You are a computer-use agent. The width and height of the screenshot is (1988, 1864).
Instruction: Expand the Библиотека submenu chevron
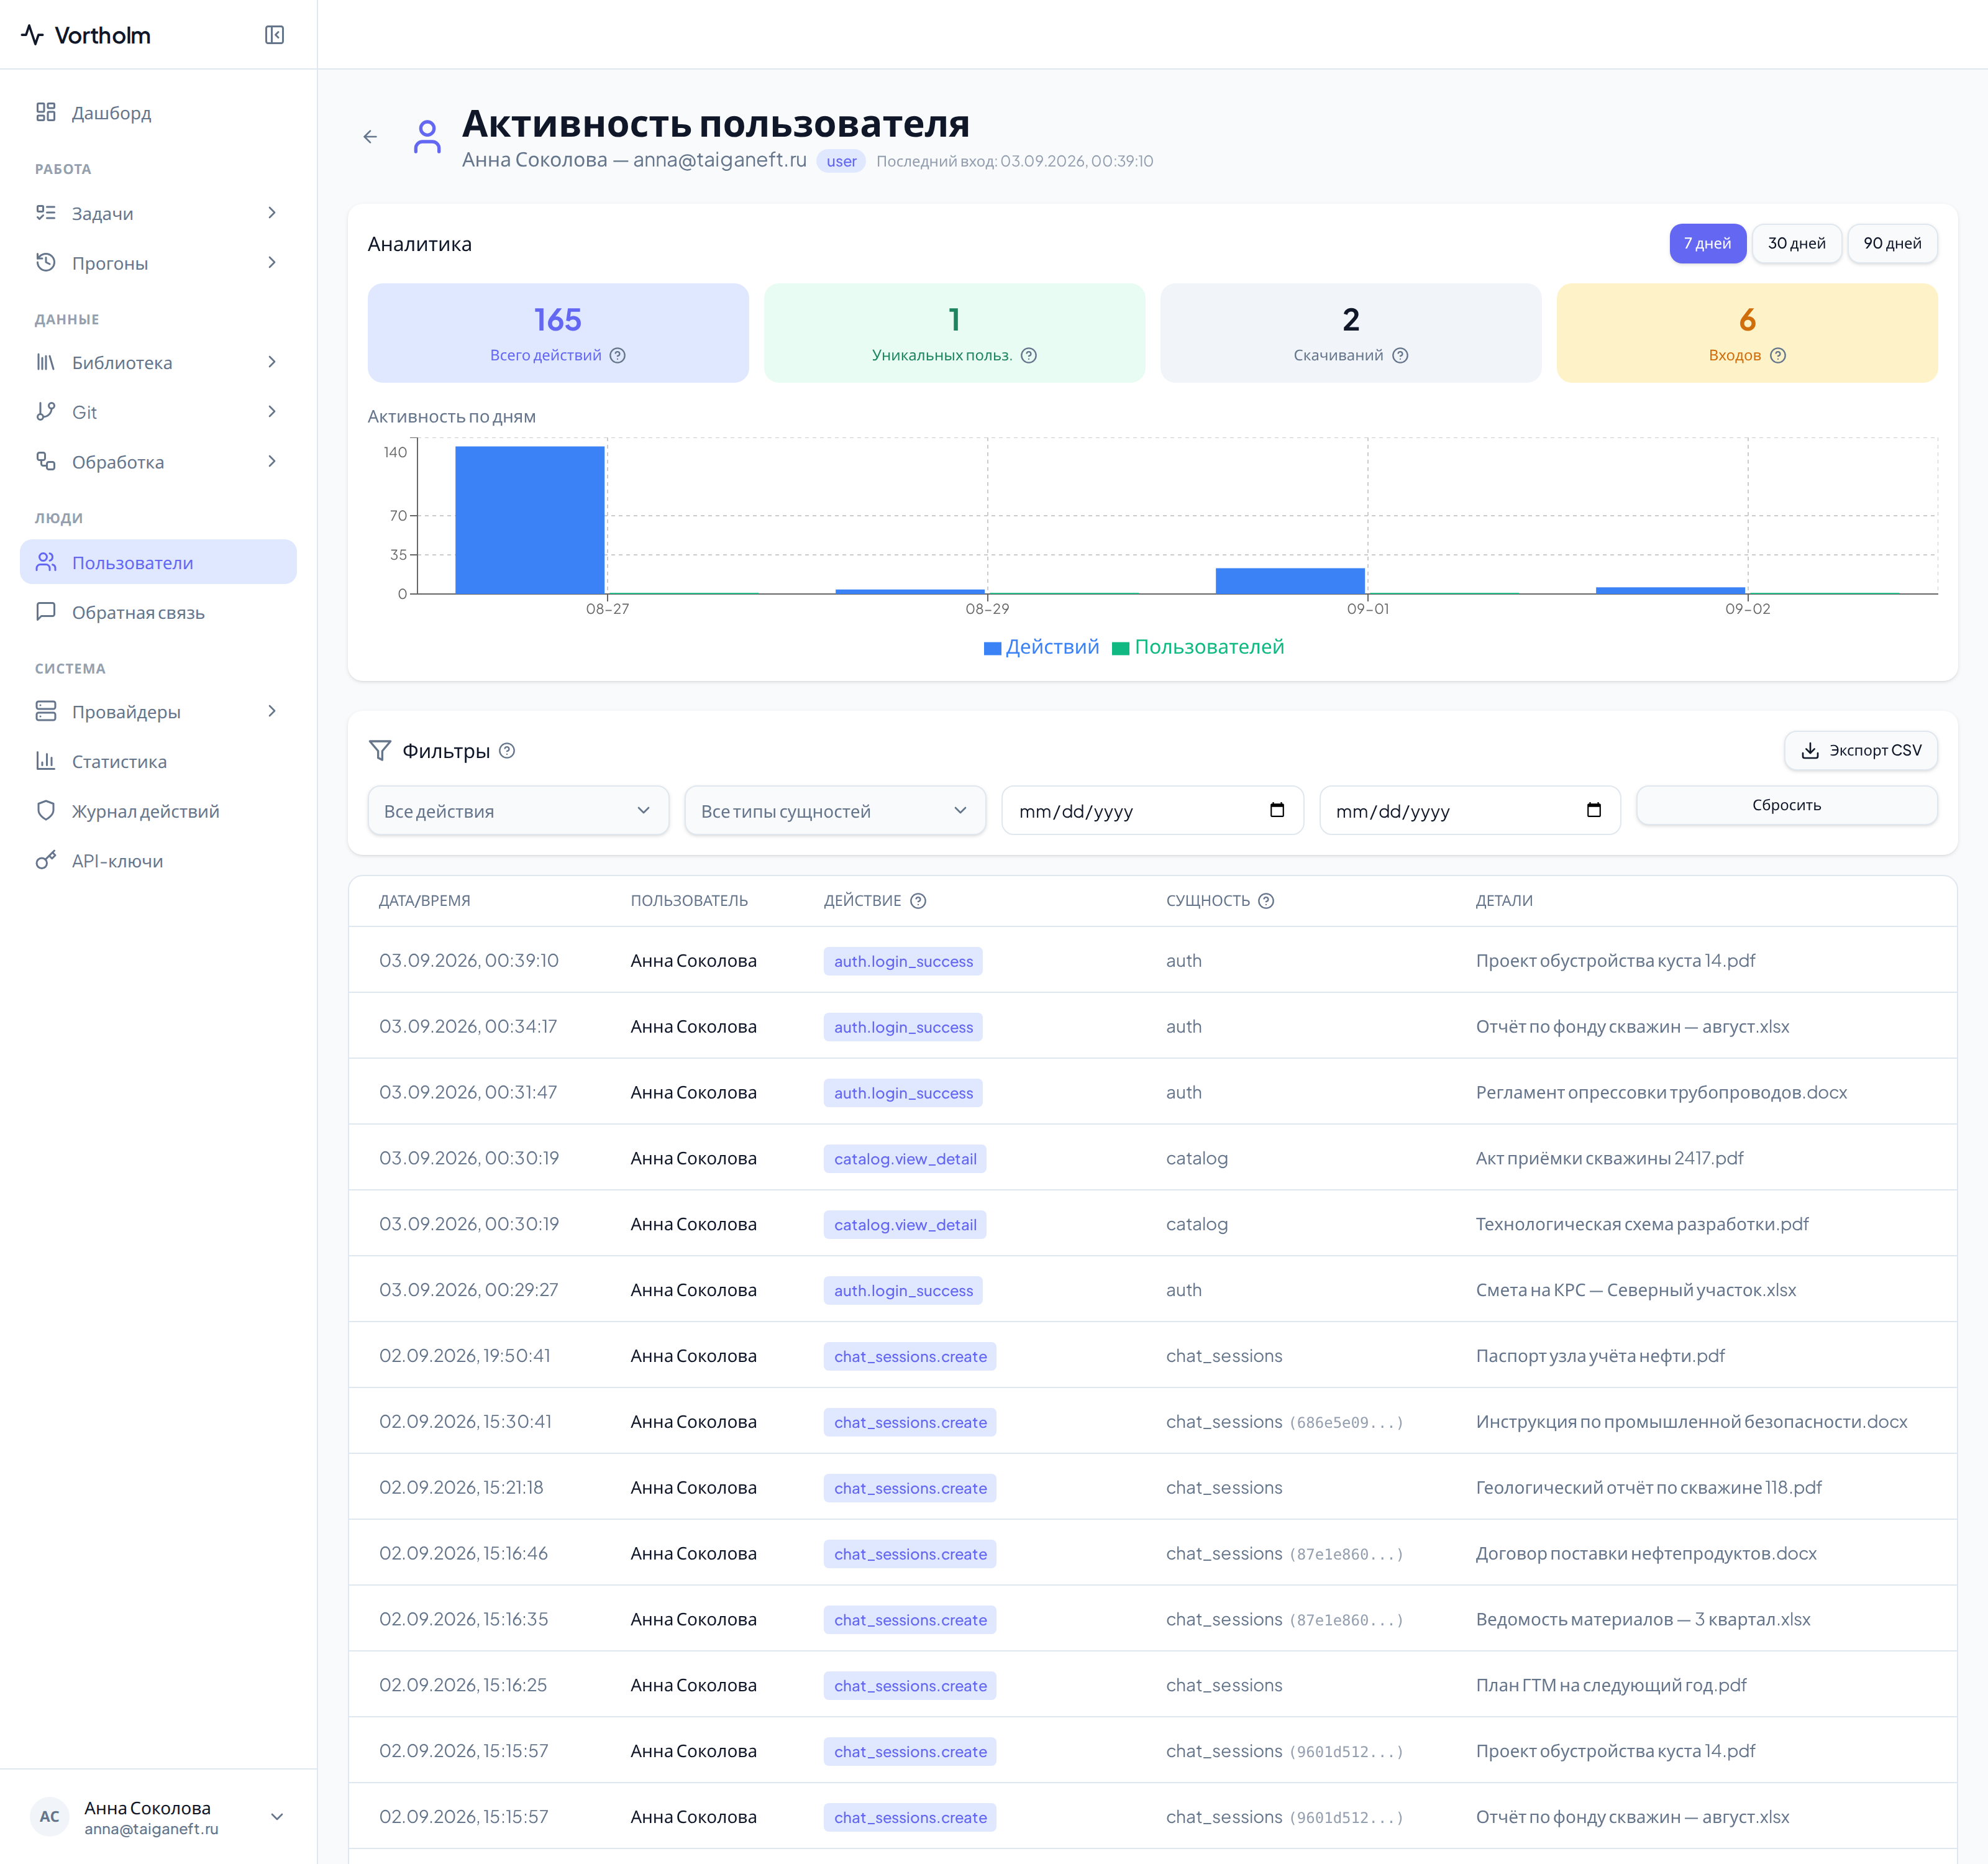272,362
